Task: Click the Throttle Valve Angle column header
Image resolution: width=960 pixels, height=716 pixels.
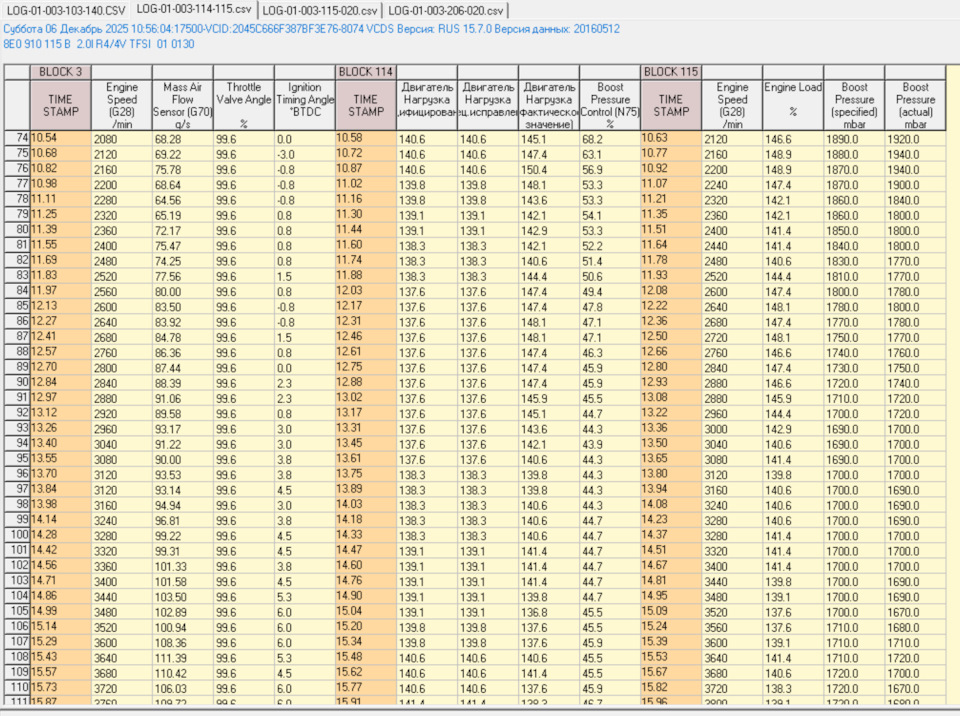Action: click(244, 105)
